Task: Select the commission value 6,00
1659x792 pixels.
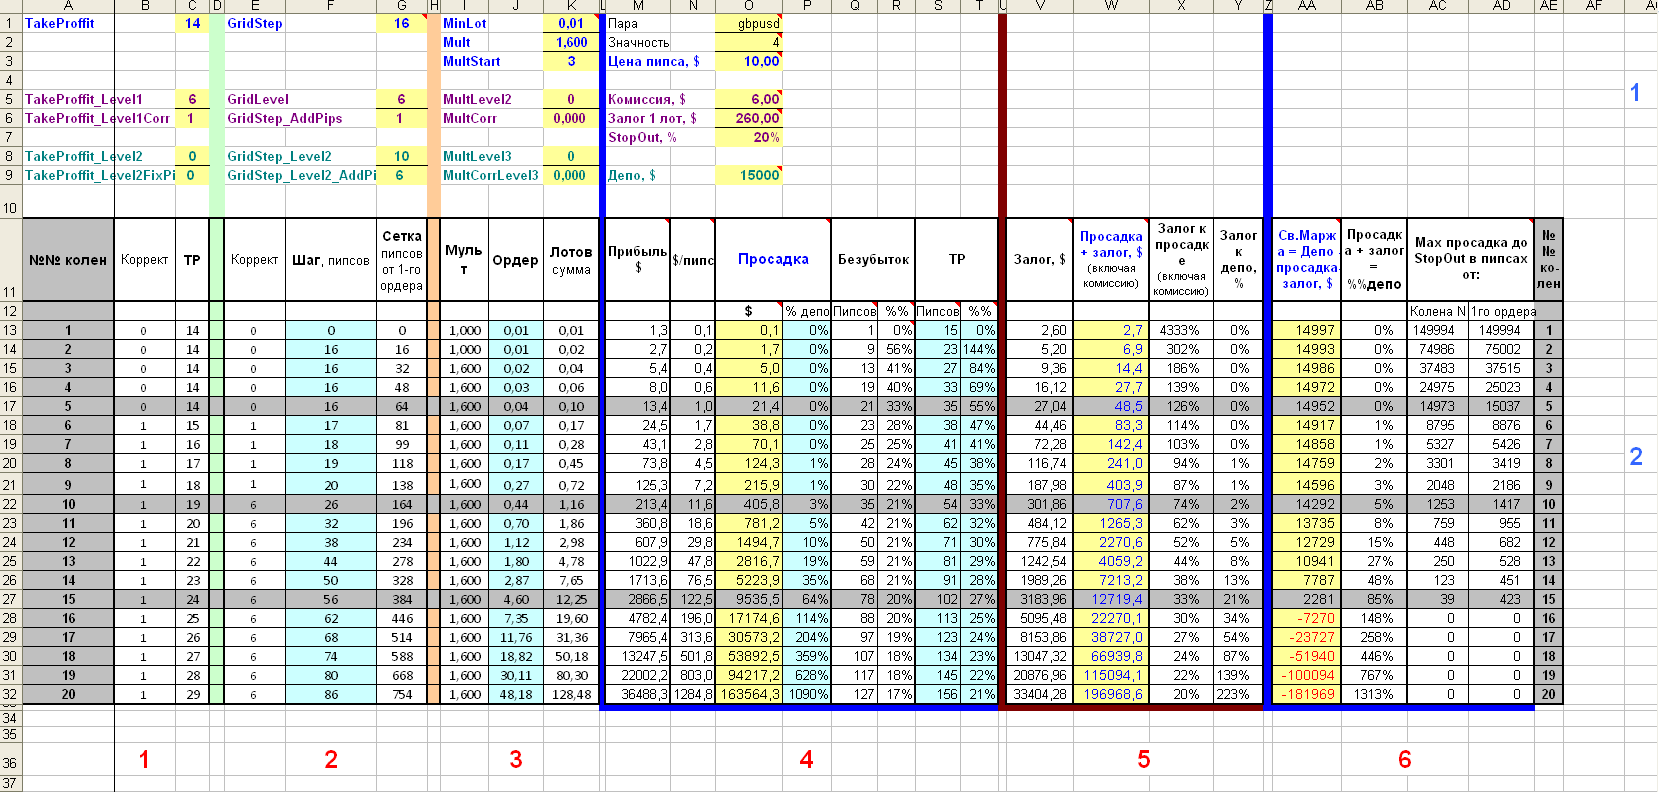Action: pos(748,99)
